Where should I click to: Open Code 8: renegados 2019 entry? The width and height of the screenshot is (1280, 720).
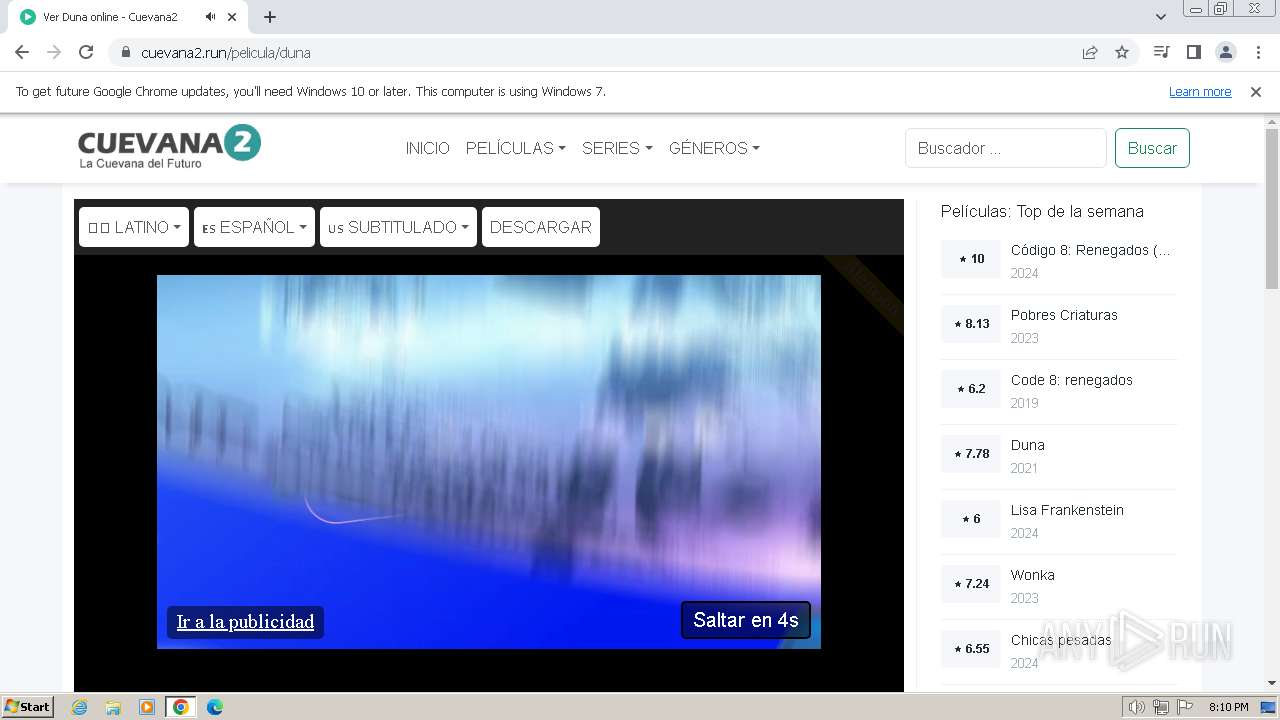(x=1071, y=380)
